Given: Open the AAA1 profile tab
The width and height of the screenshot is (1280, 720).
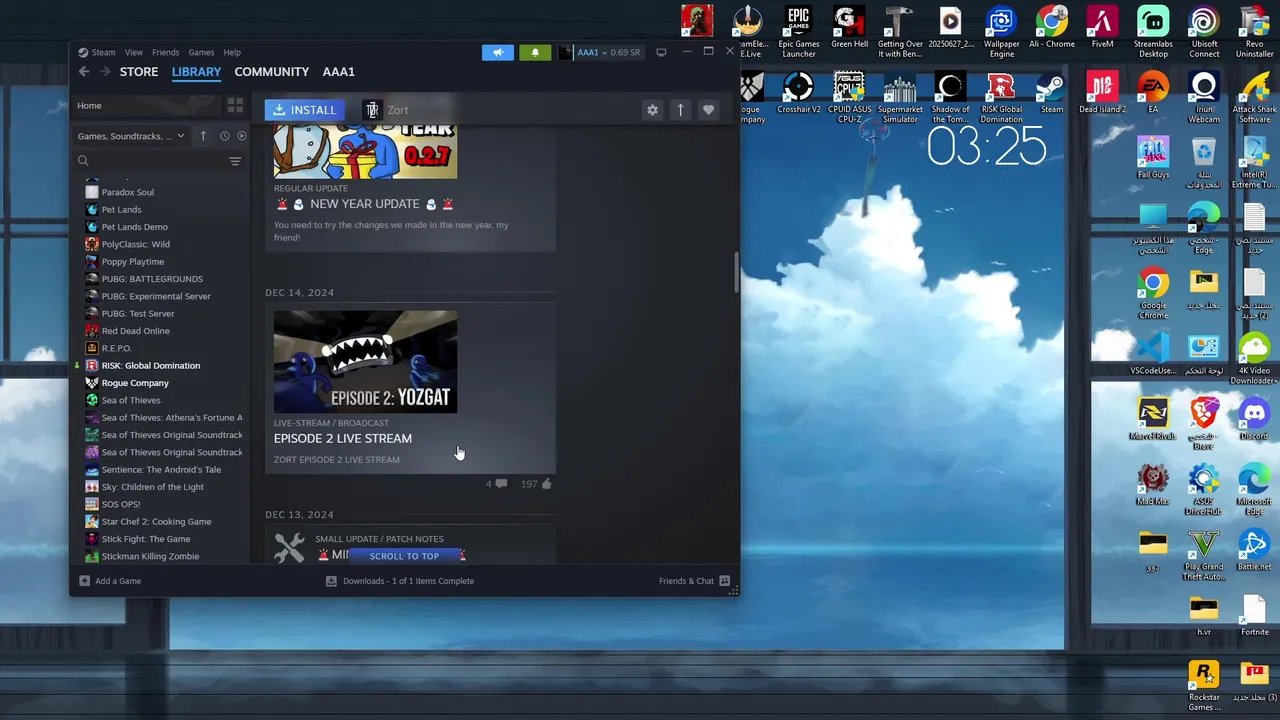Looking at the screenshot, I should [x=339, y=72].
